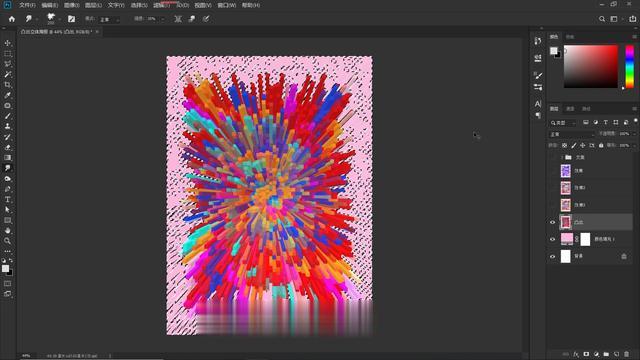Open the 窗口 (Window) menu

tap(227, 5)
